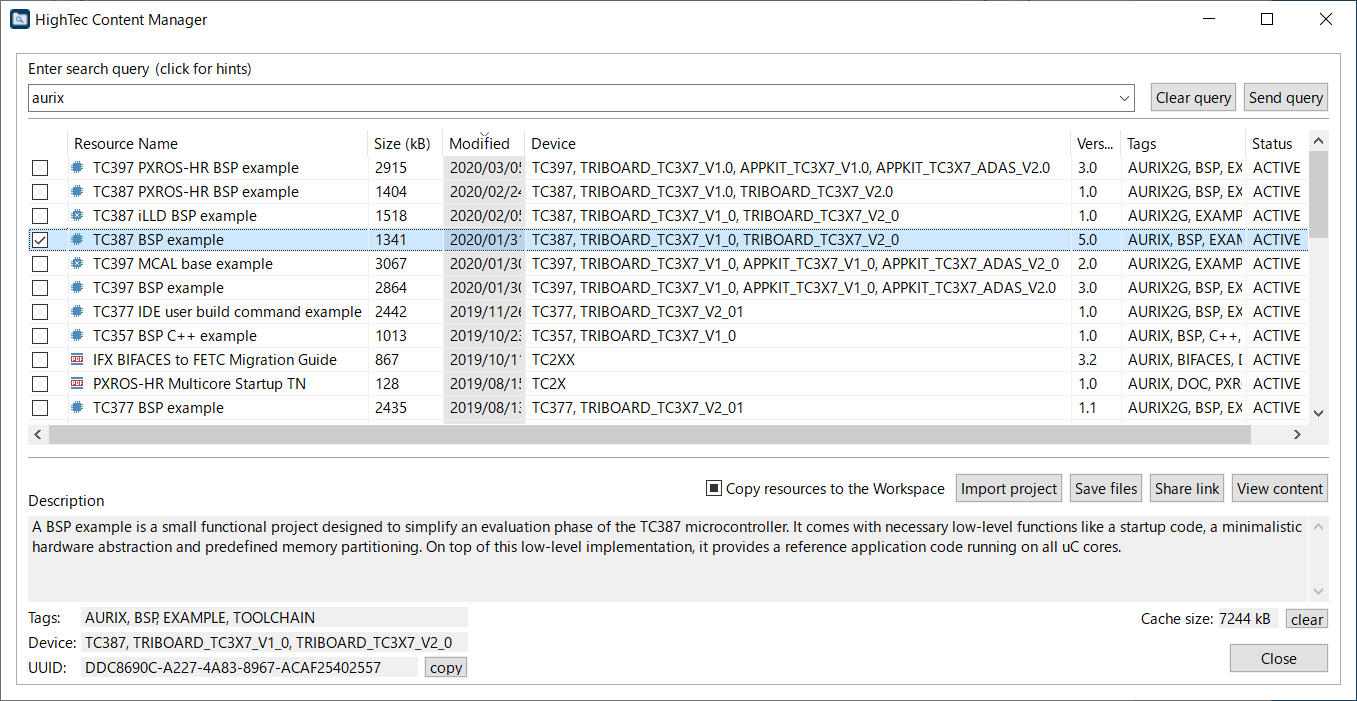Screen dimensions: 1357x701
Task: Toggle Copy resources to the Workspace checkbox
Action: coord(714,489)
